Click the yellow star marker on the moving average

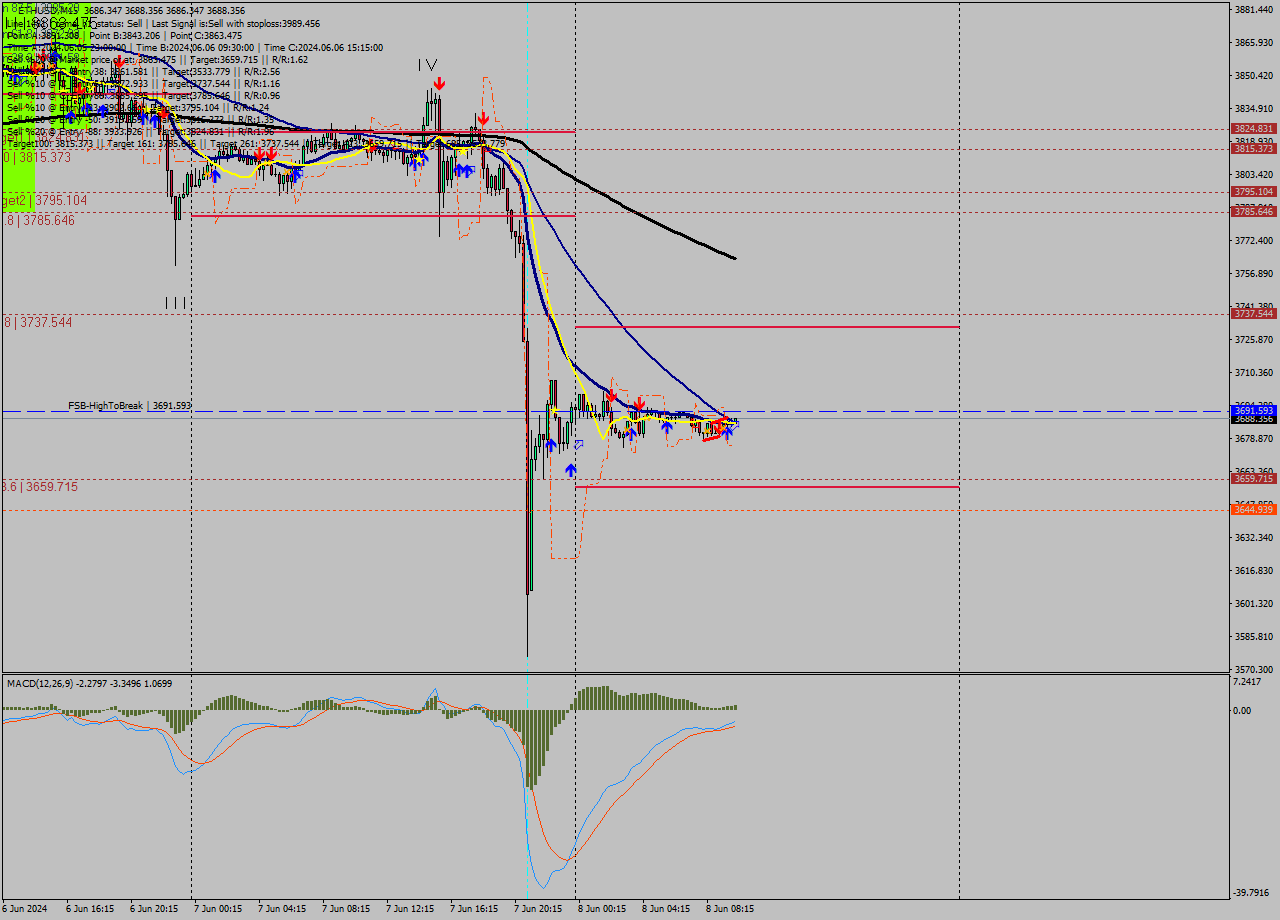coord(554,410)
